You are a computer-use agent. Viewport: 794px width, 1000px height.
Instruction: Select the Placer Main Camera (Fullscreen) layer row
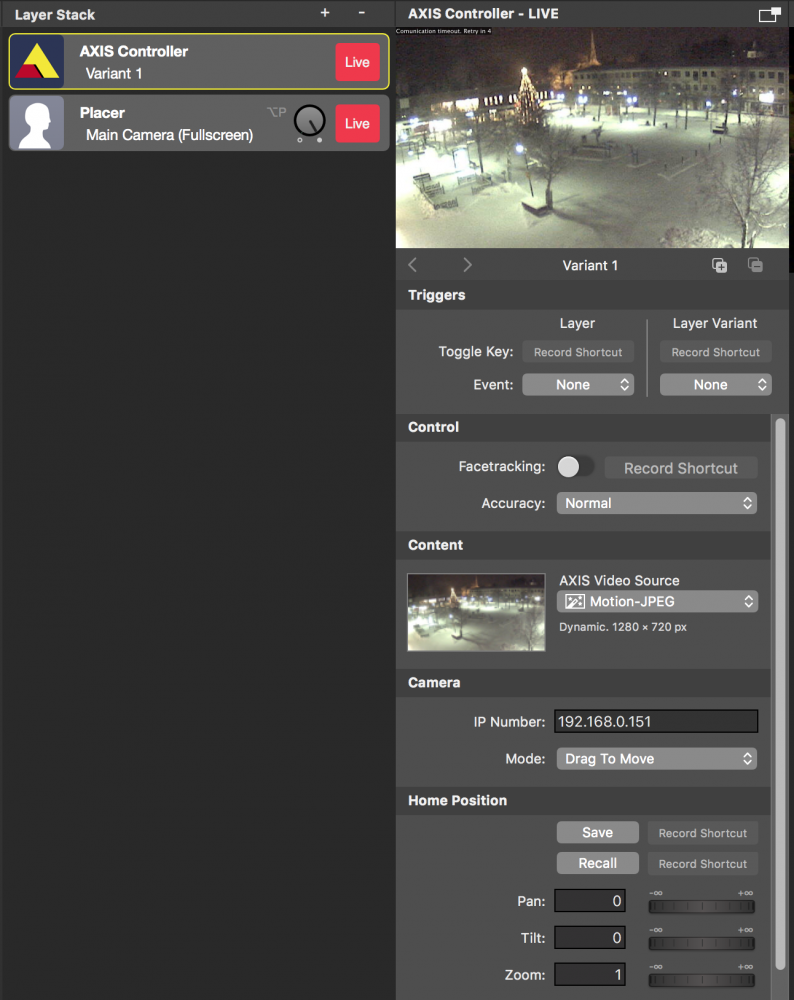click(199, 123)
